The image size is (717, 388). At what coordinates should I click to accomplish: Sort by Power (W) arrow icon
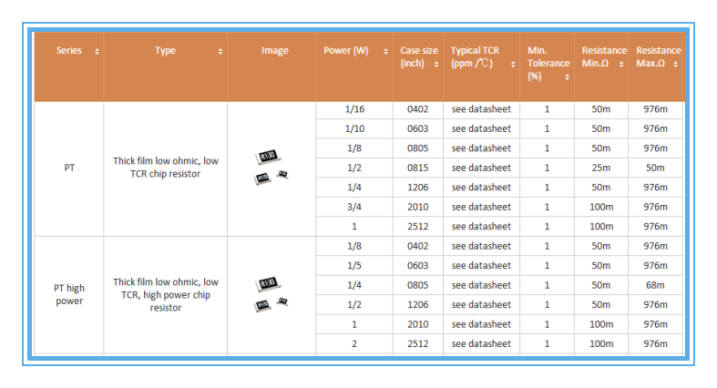point(386,52)
